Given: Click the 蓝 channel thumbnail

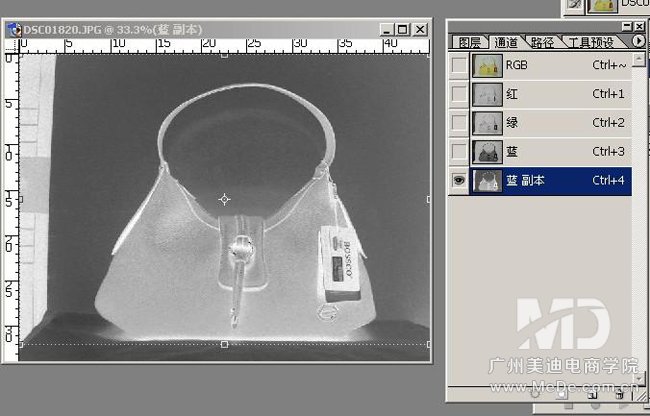Looking at the screenshot, I should 487,152.
